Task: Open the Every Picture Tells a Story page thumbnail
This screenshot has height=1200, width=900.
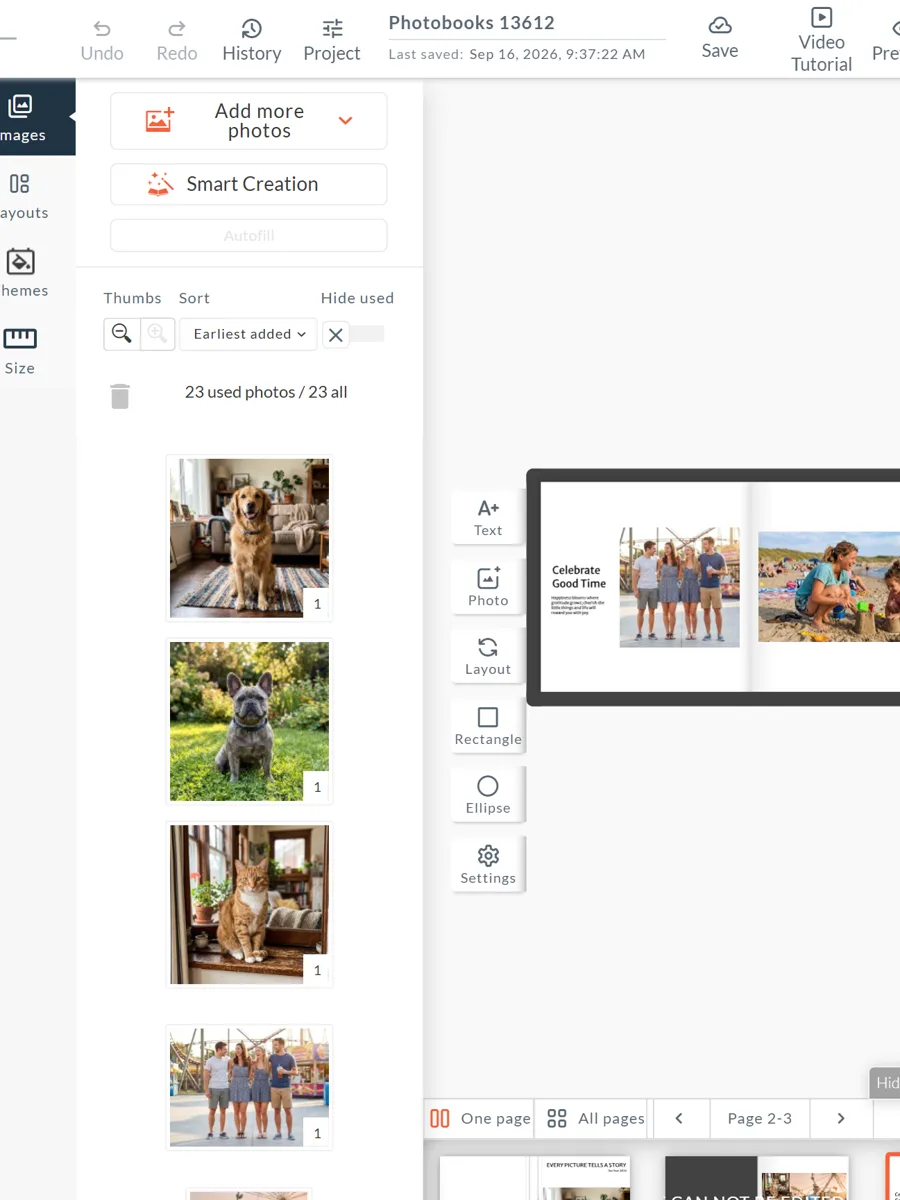Action: click(x=586, y=1178)
